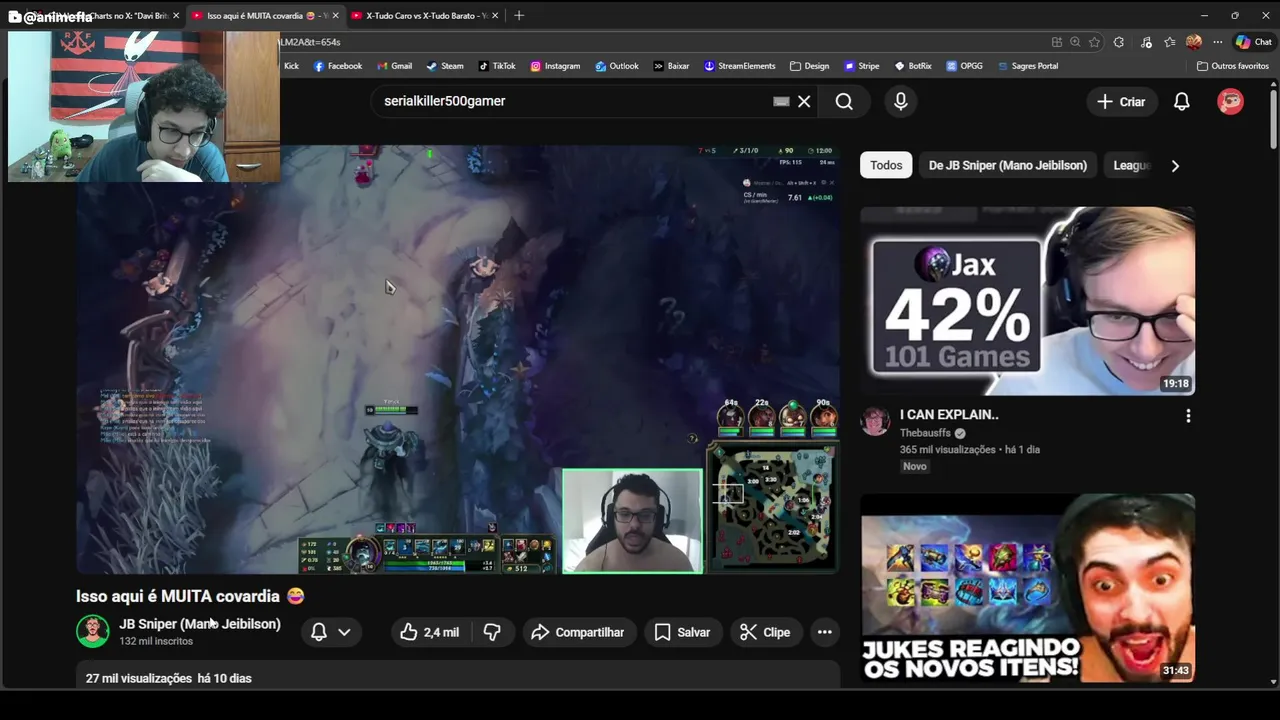Open Thebausffs channel avatar icon
The height and width of the screenshot is (720, 1280).
[875, 421]
